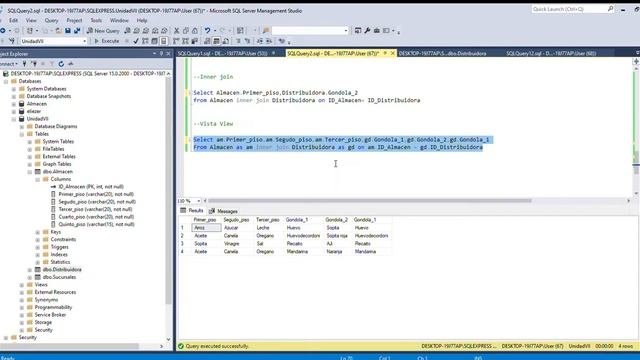Image resolution: width=640 pixels, height=360 pixels.
Task: Show the estimated execution plan icon
Action: 145,41
